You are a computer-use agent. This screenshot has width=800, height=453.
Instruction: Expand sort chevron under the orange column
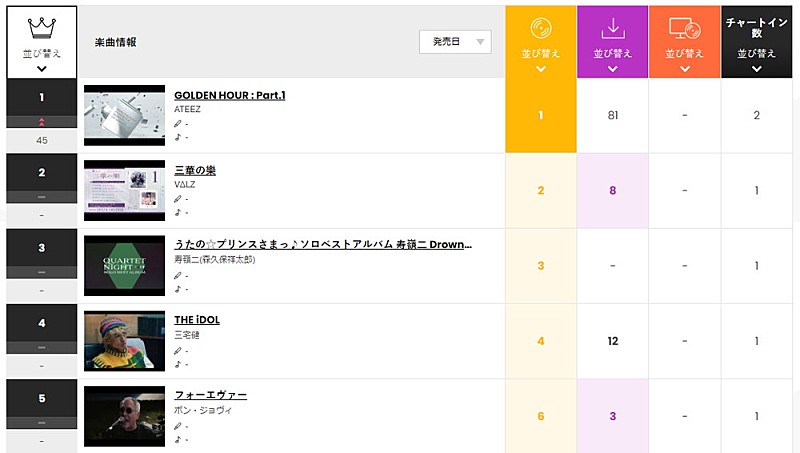point(685,69)
